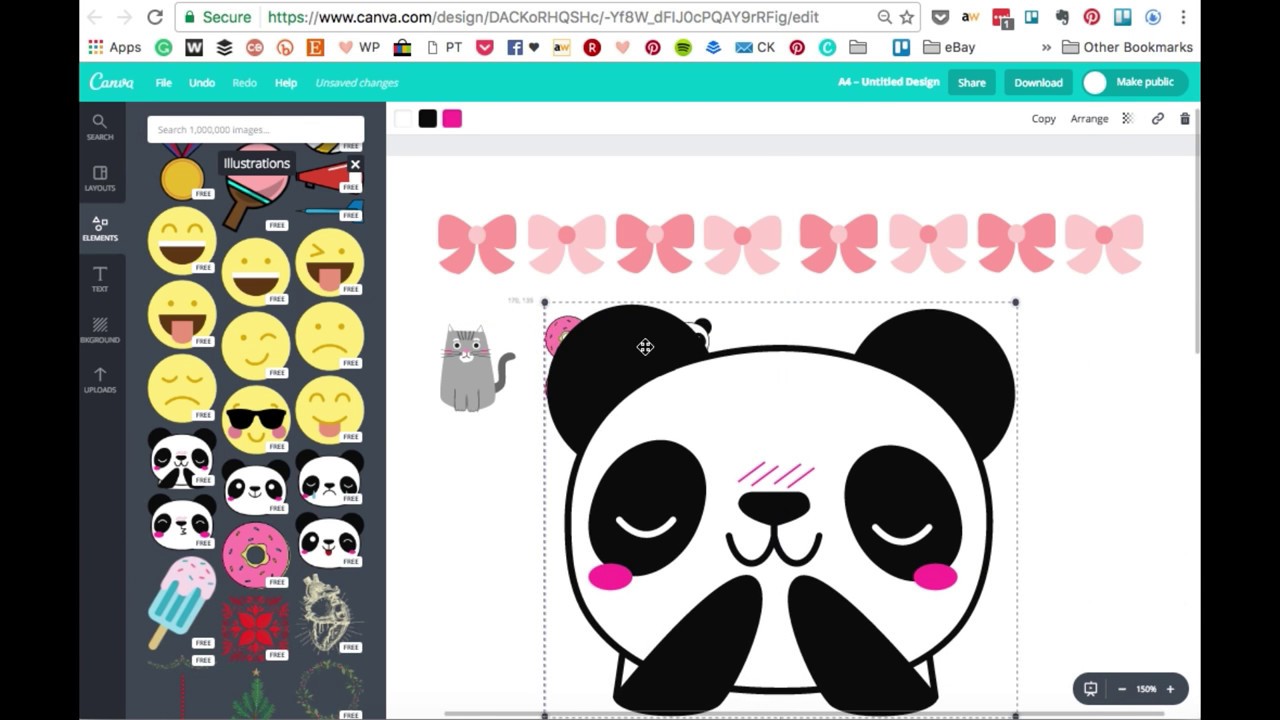Click the Share button
Image resolution: width=1280 pixels, height=720 pixels.
tap(972, 83)
